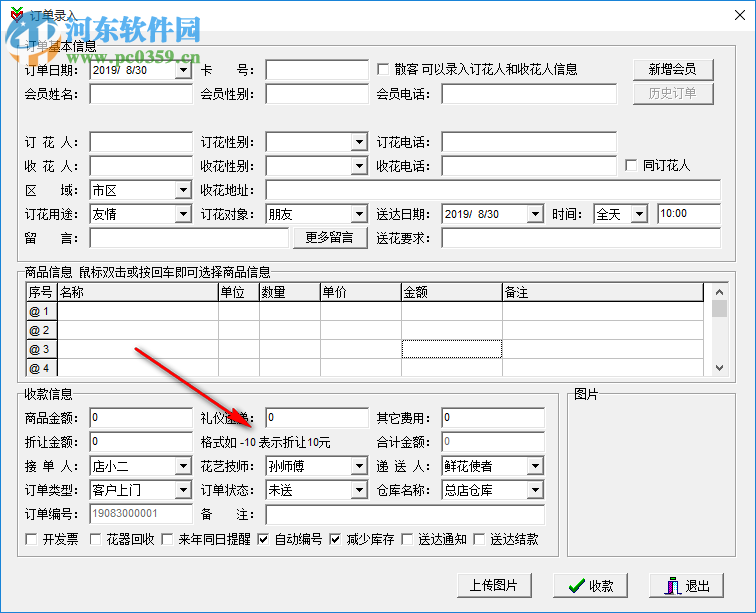Click the time field showing 10:00
The width and height of the screenshot is (756, 613).
(x=689, y=214)
